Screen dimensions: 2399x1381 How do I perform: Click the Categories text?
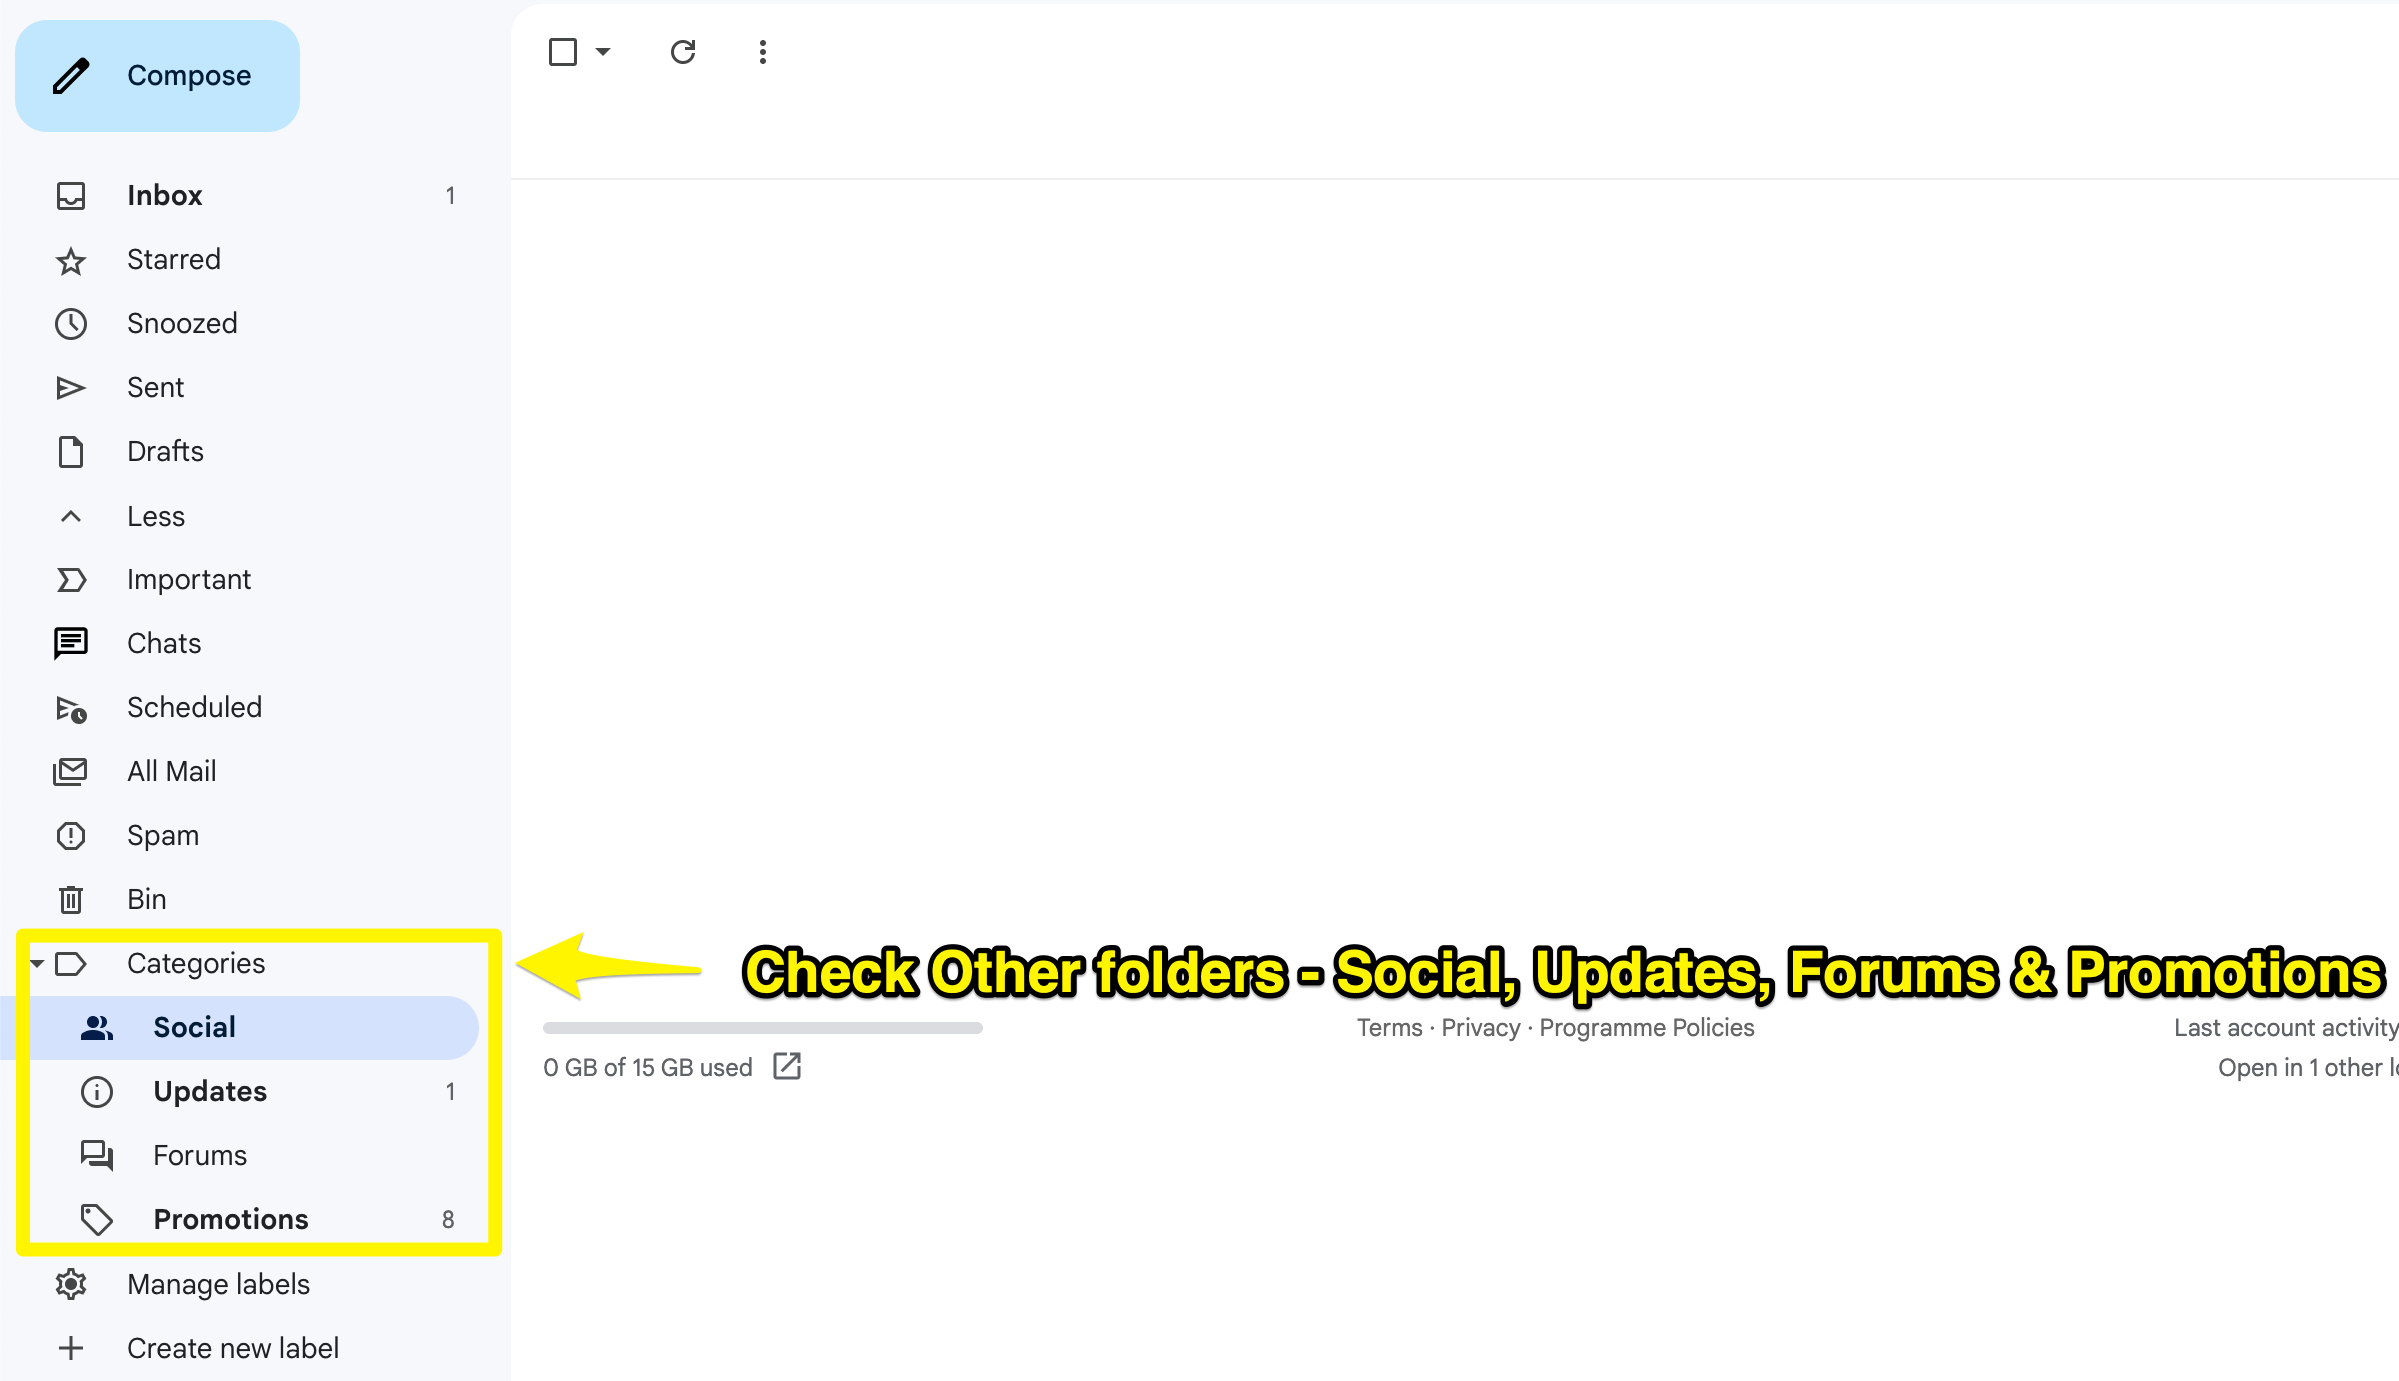click(x=196, y=963)
